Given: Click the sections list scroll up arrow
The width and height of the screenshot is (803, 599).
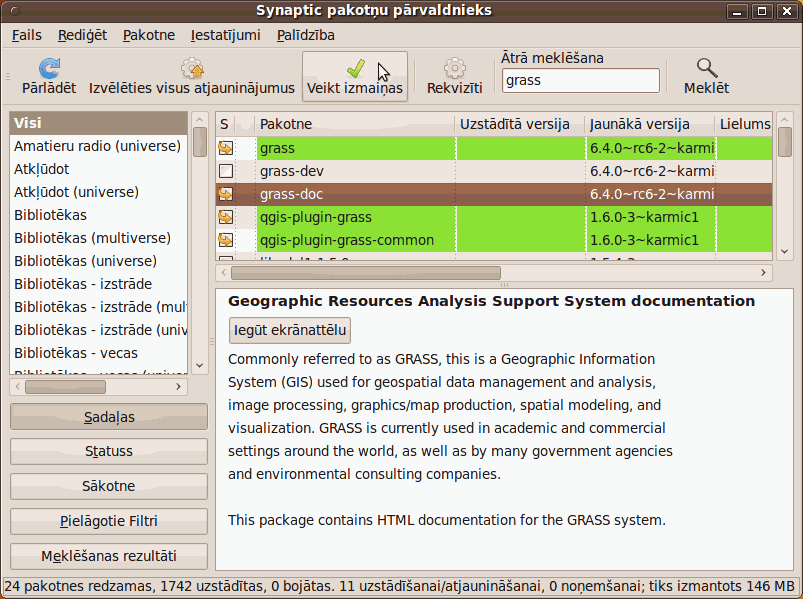Looking at the screenshot, I should (x=200, y=120).
